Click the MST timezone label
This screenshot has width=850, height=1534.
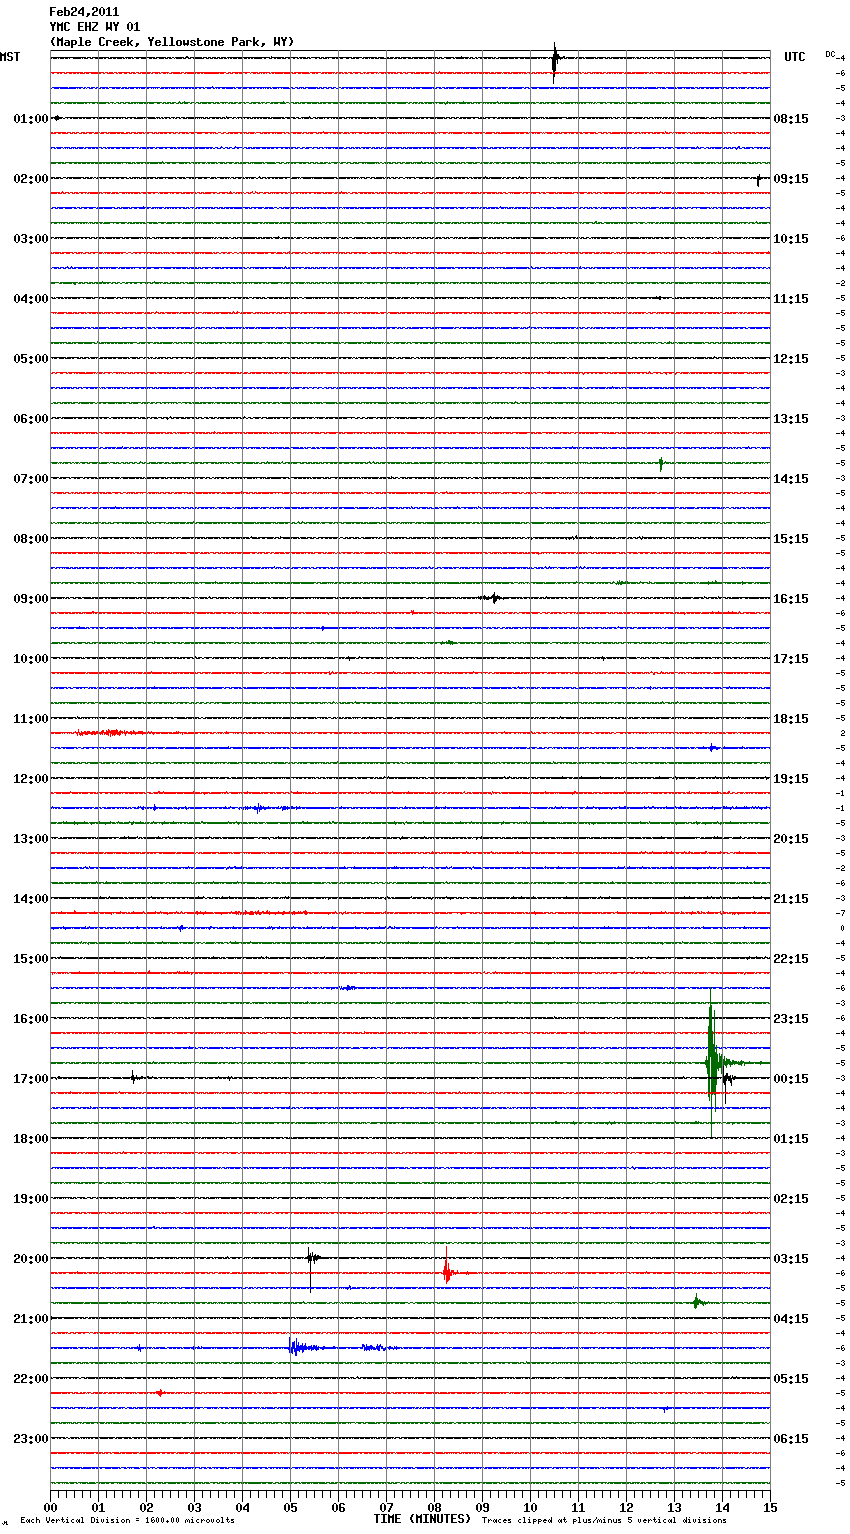coord(10,57)
